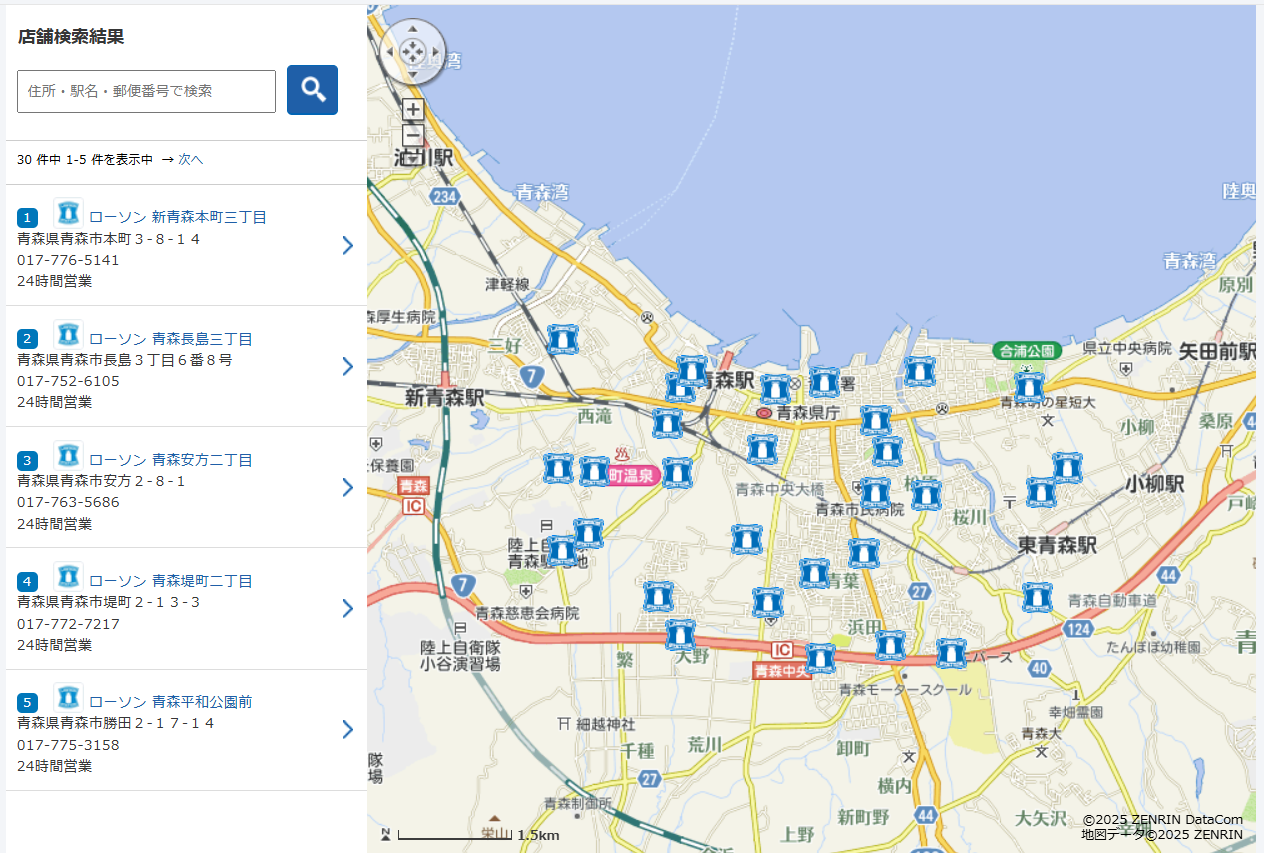Zoom out the map with minus button
1264x853 pixels.
click(x=413, y=136)
